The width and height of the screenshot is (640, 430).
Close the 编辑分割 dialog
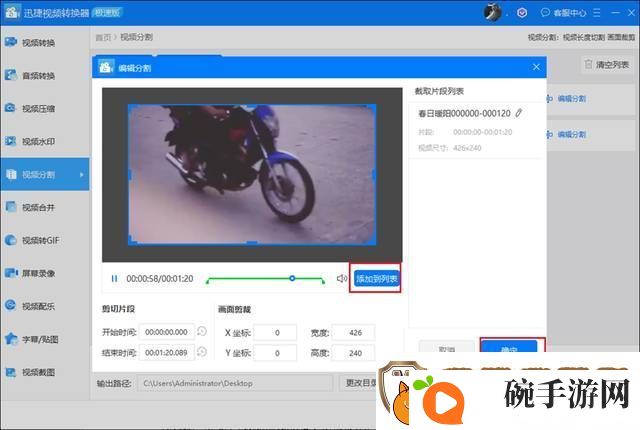click(536, 67)
